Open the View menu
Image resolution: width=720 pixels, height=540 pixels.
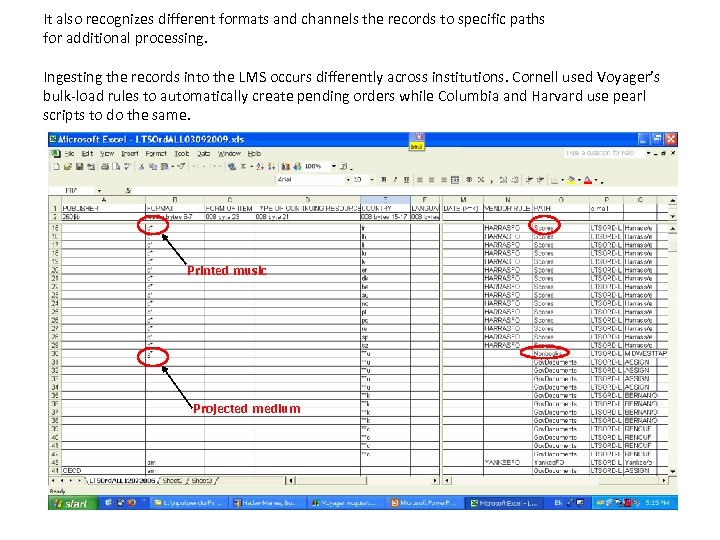pos(107,154)
